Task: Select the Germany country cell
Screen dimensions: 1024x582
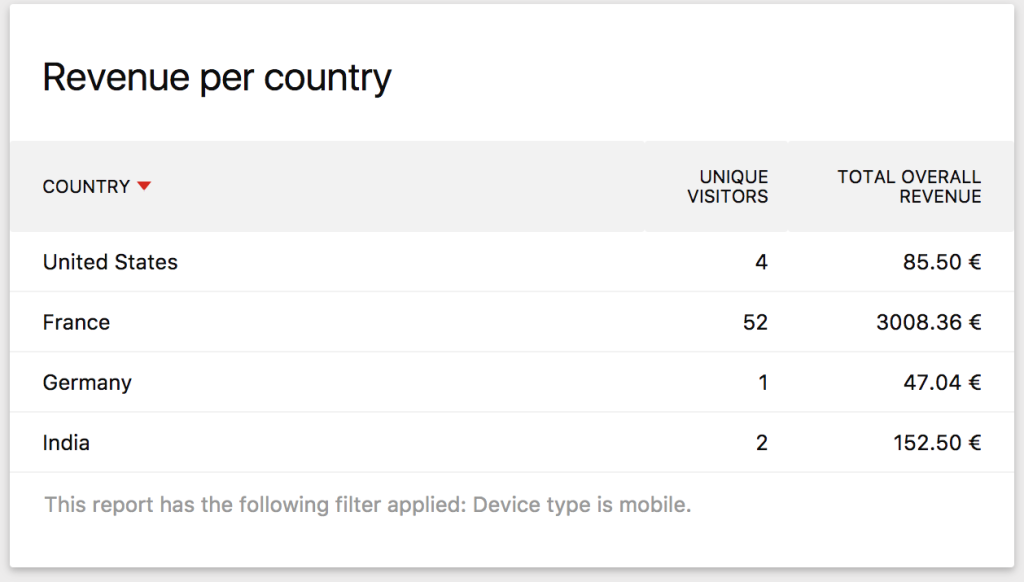Action: coord(87,383)
